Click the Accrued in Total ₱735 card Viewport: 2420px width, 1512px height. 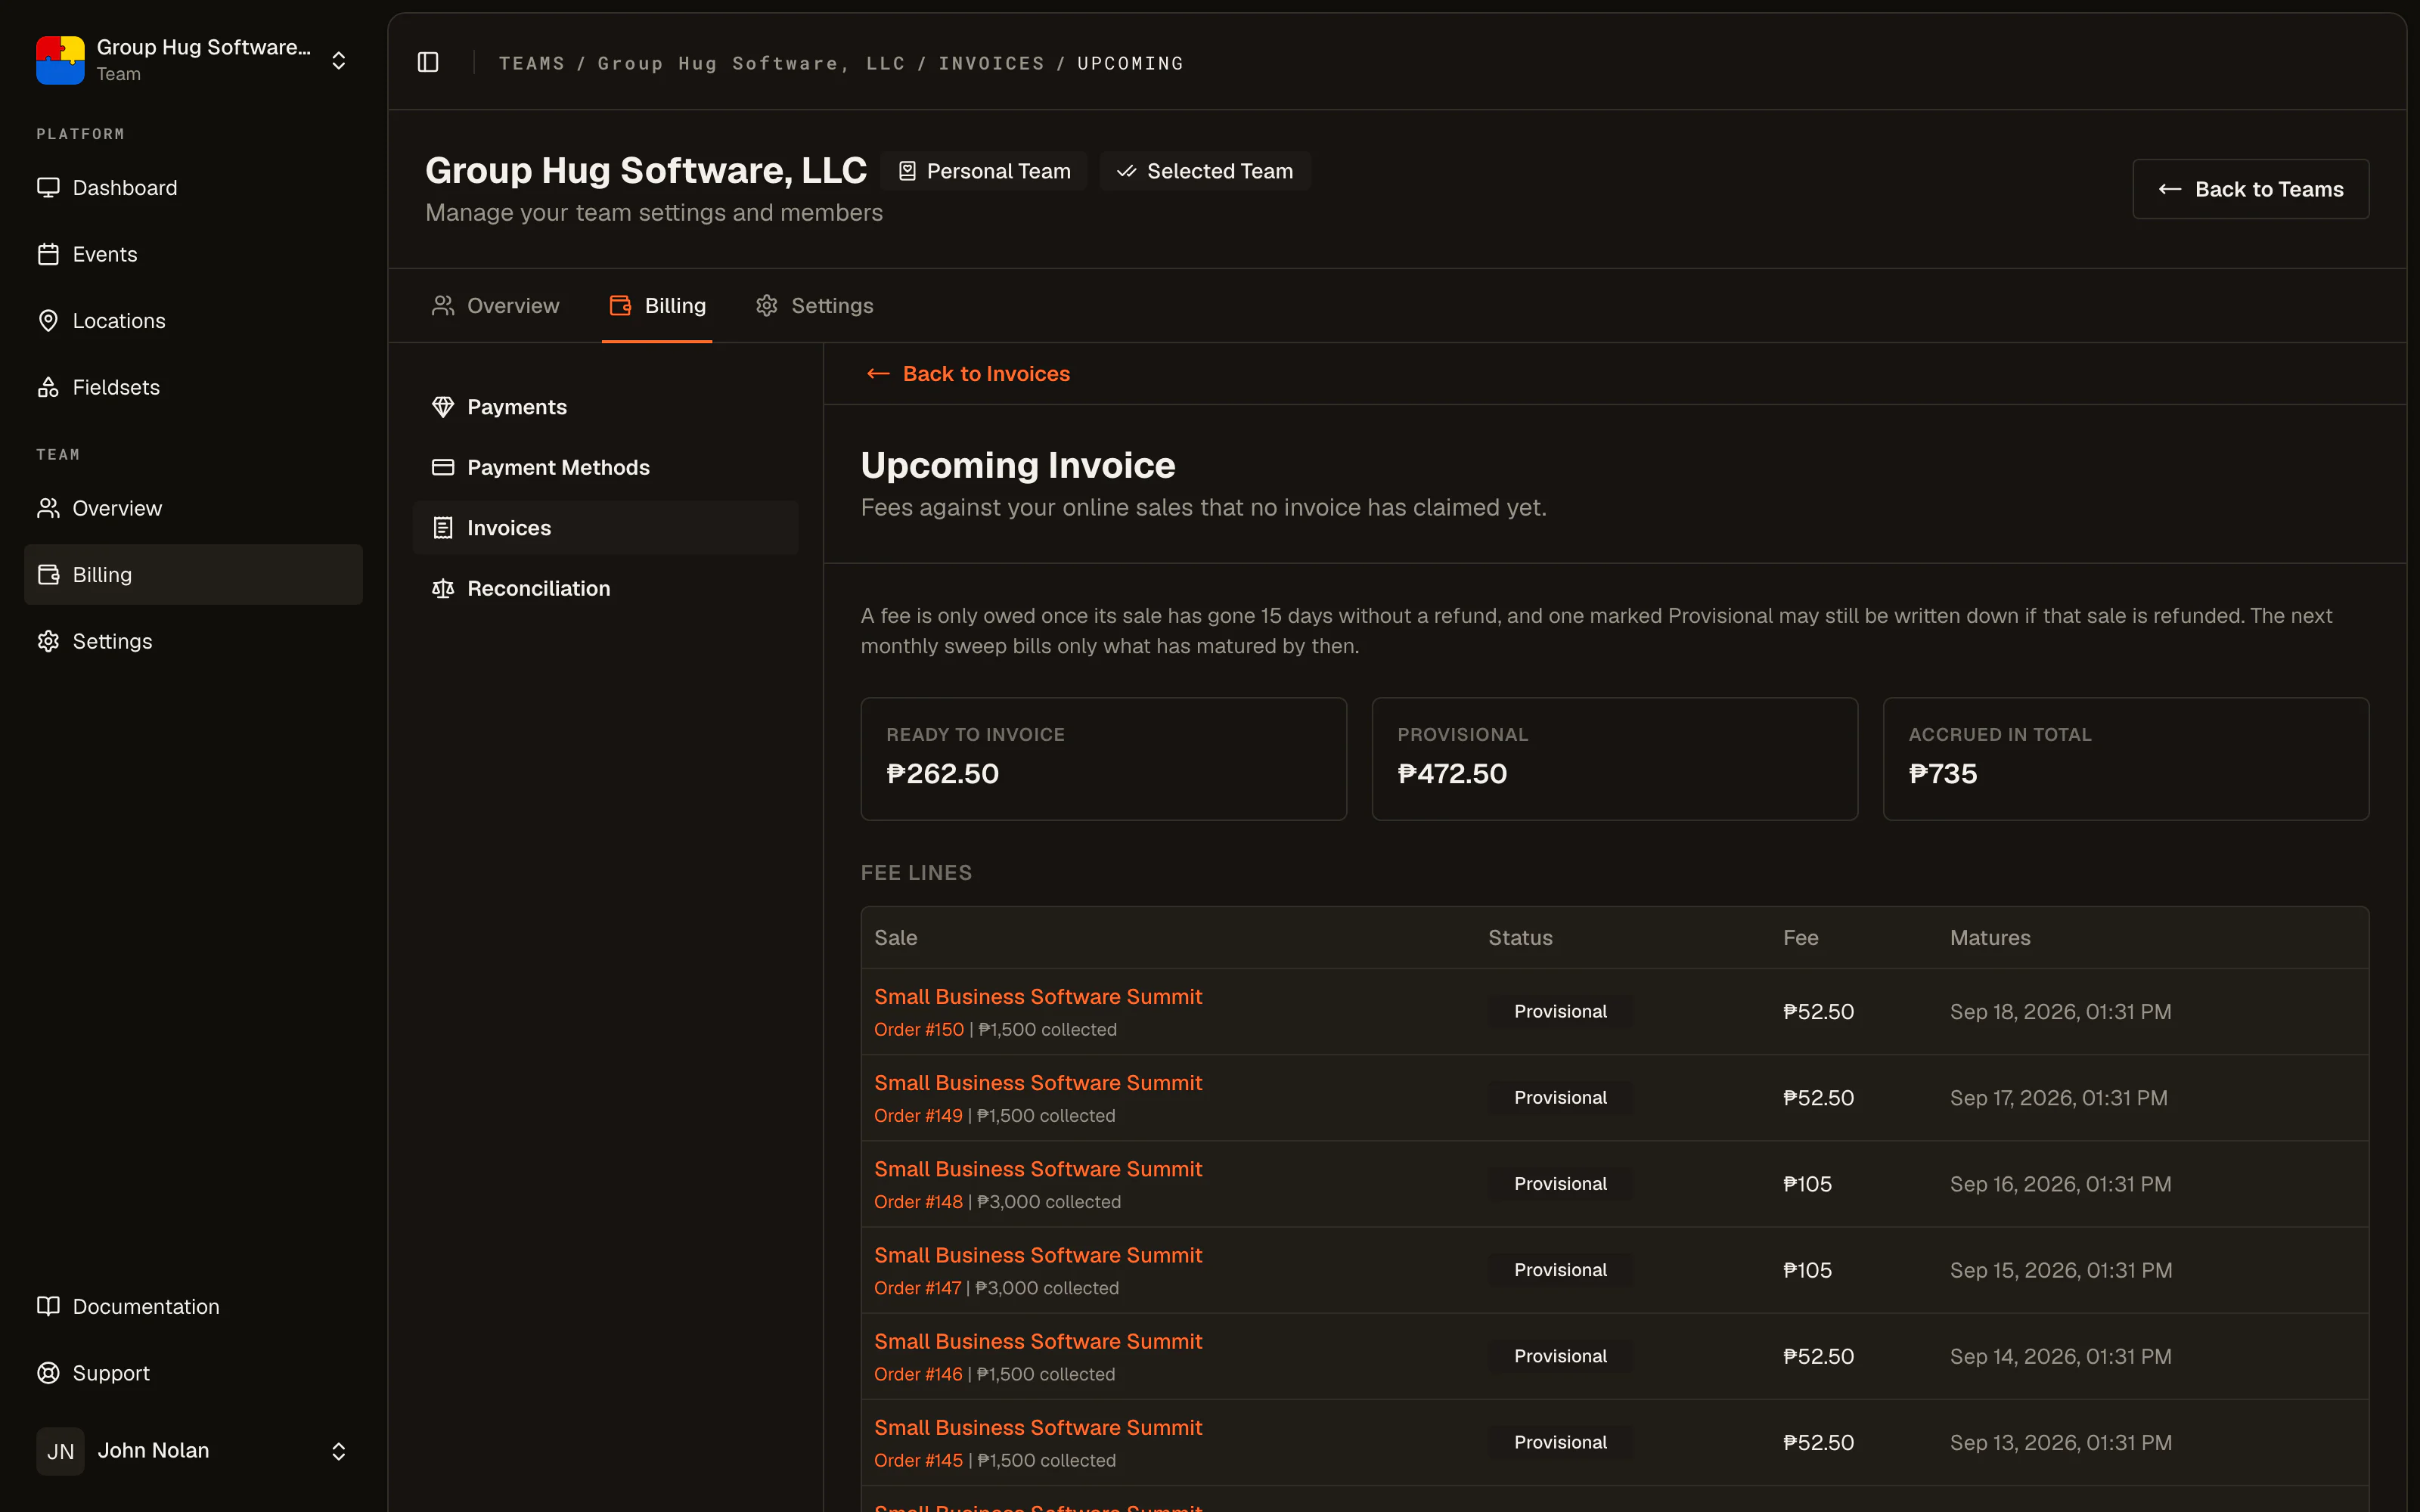coord(2125,759)
